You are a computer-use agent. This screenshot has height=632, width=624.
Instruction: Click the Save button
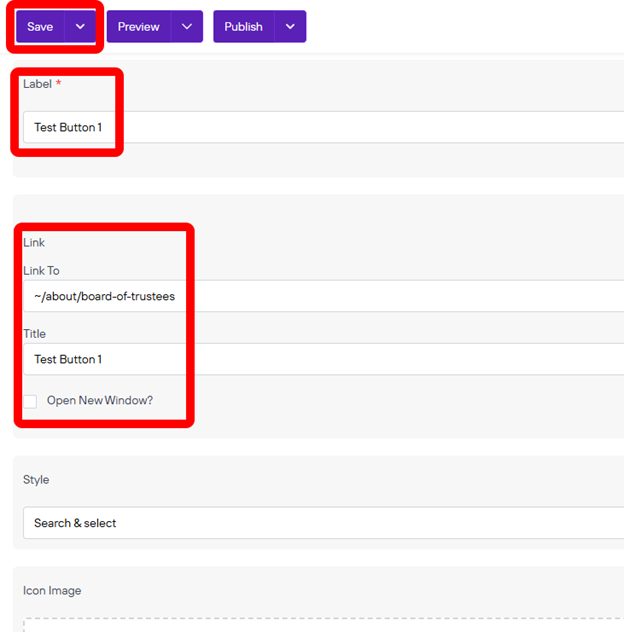click(x=40, y=27)
